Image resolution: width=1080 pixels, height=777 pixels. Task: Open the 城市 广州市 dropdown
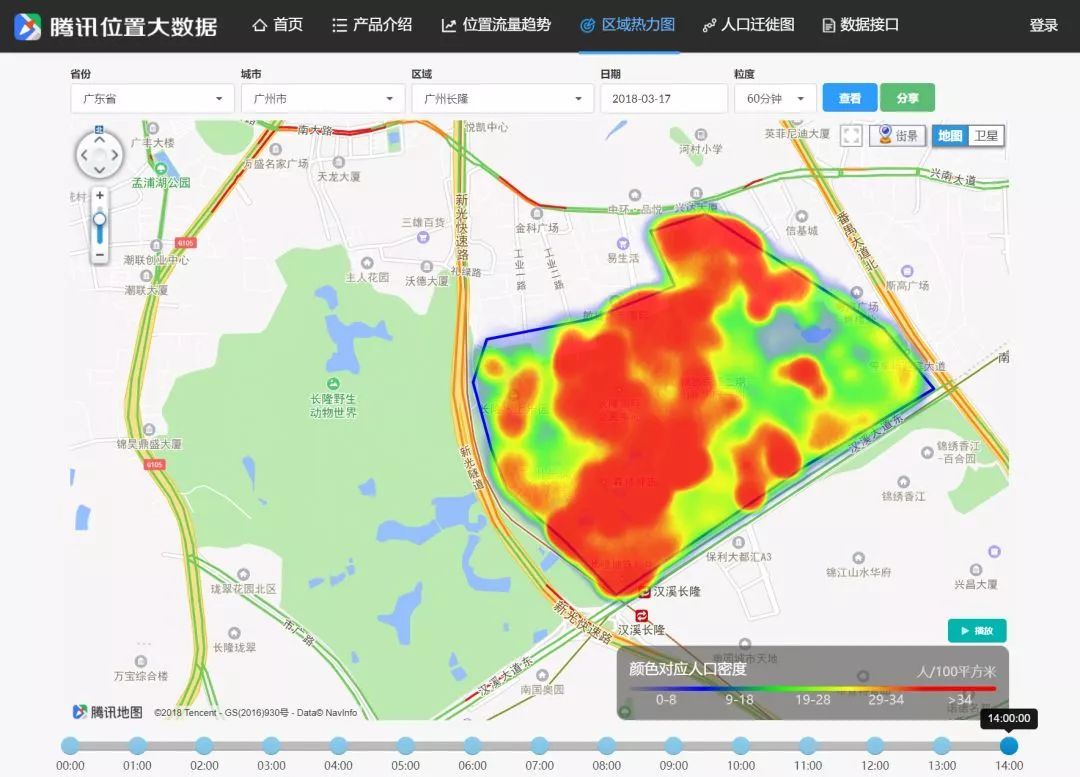[322, 99]
